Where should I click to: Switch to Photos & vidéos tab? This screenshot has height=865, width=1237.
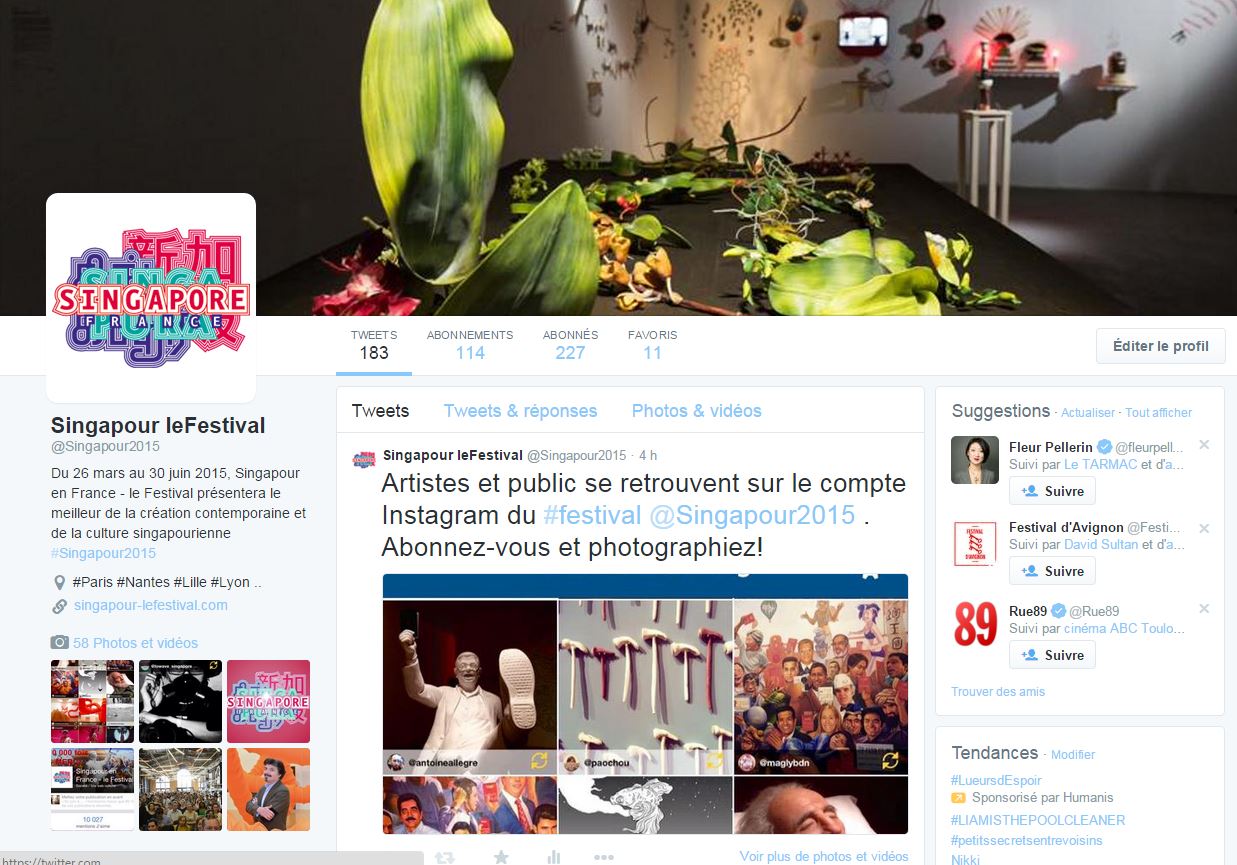point(696,411)
